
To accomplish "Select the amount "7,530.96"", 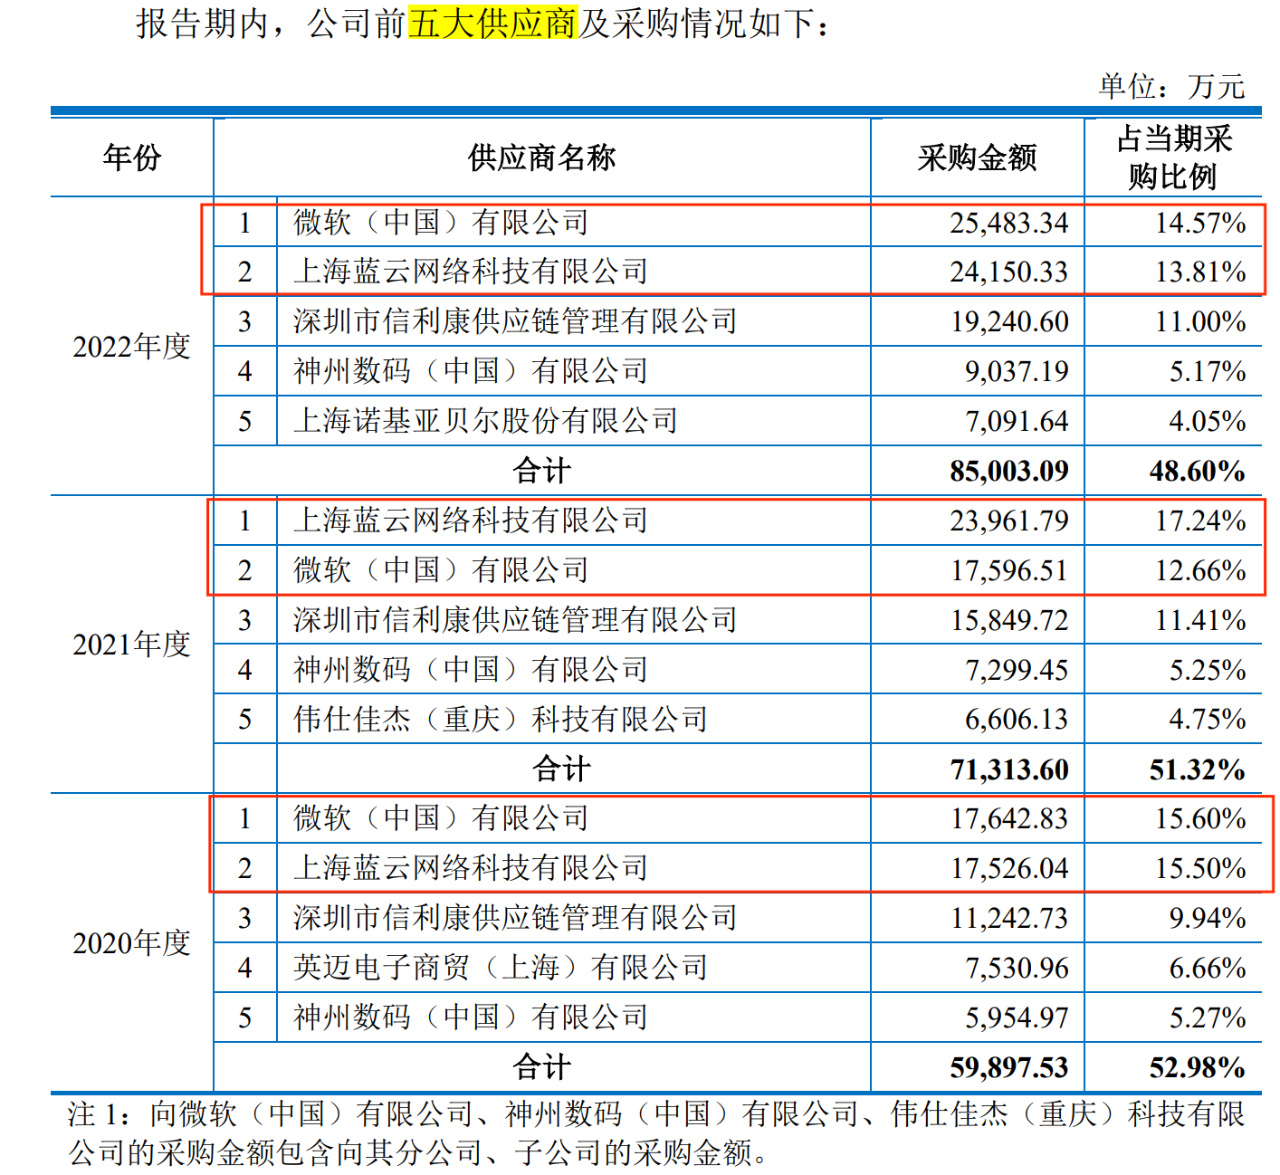I will click(1017, 967).
